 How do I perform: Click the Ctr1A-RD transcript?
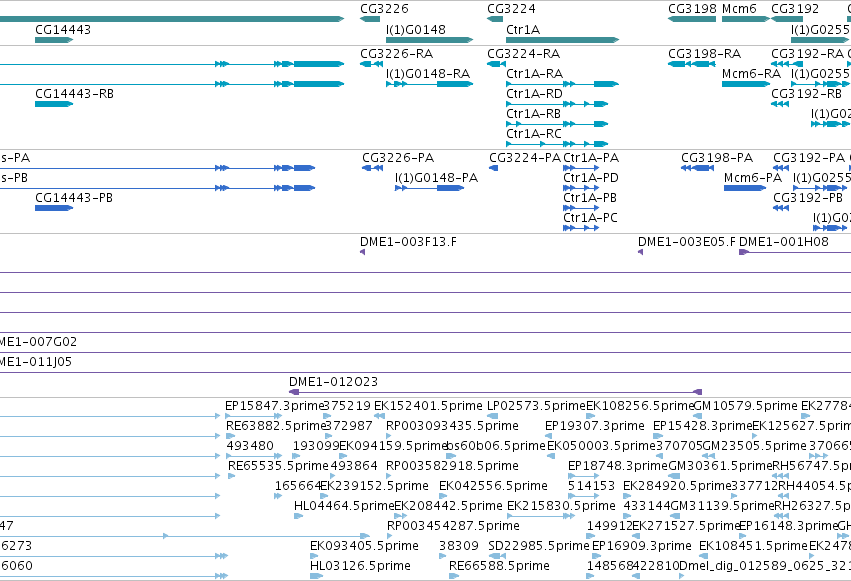(x=557, y=104)
